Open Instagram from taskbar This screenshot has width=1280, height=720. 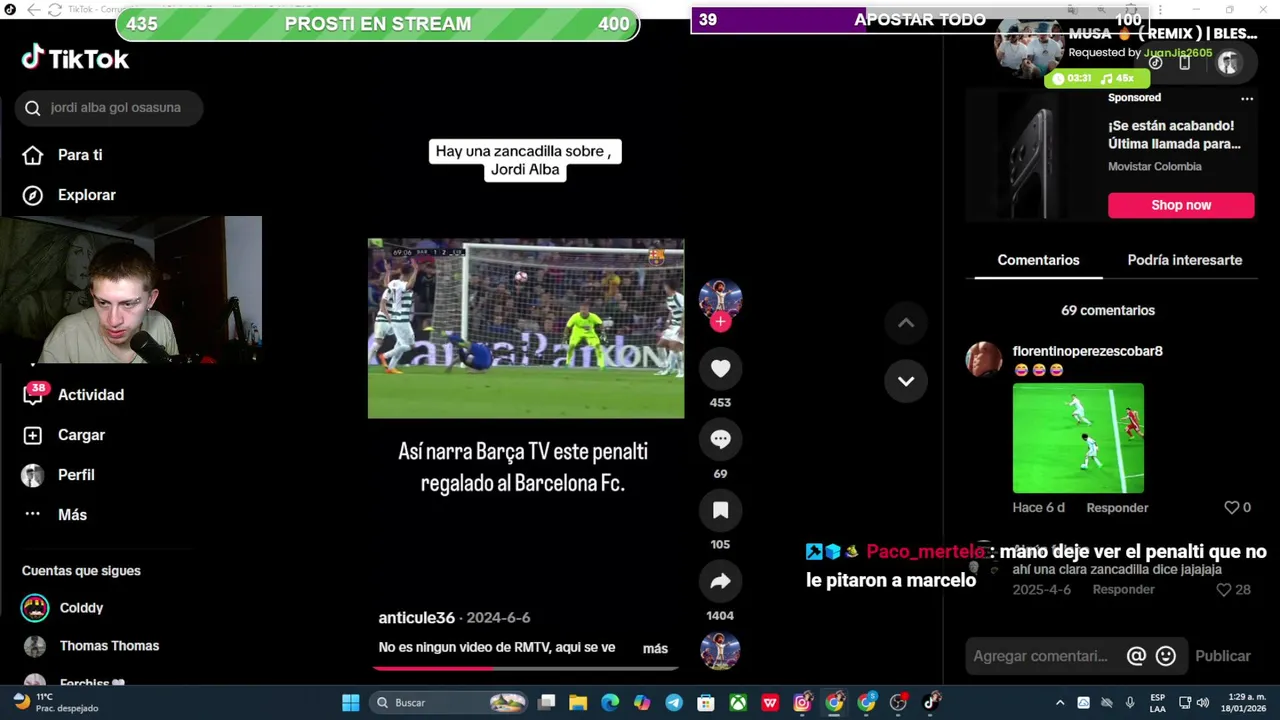point(802,703)
